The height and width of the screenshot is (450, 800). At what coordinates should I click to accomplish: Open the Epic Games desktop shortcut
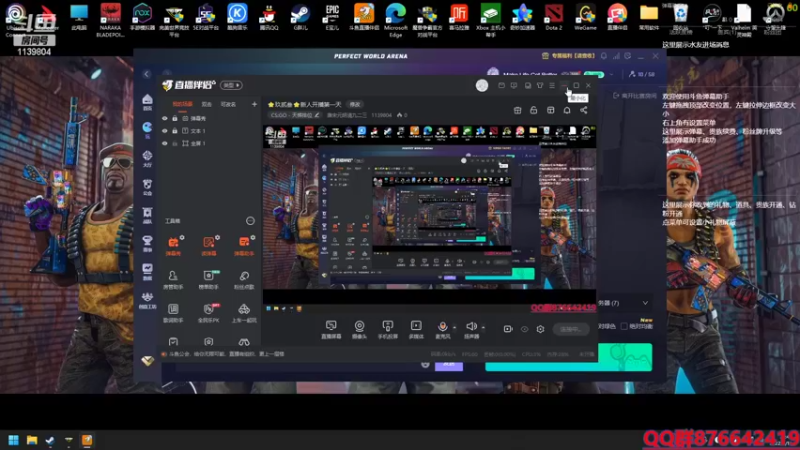point(332,17)
